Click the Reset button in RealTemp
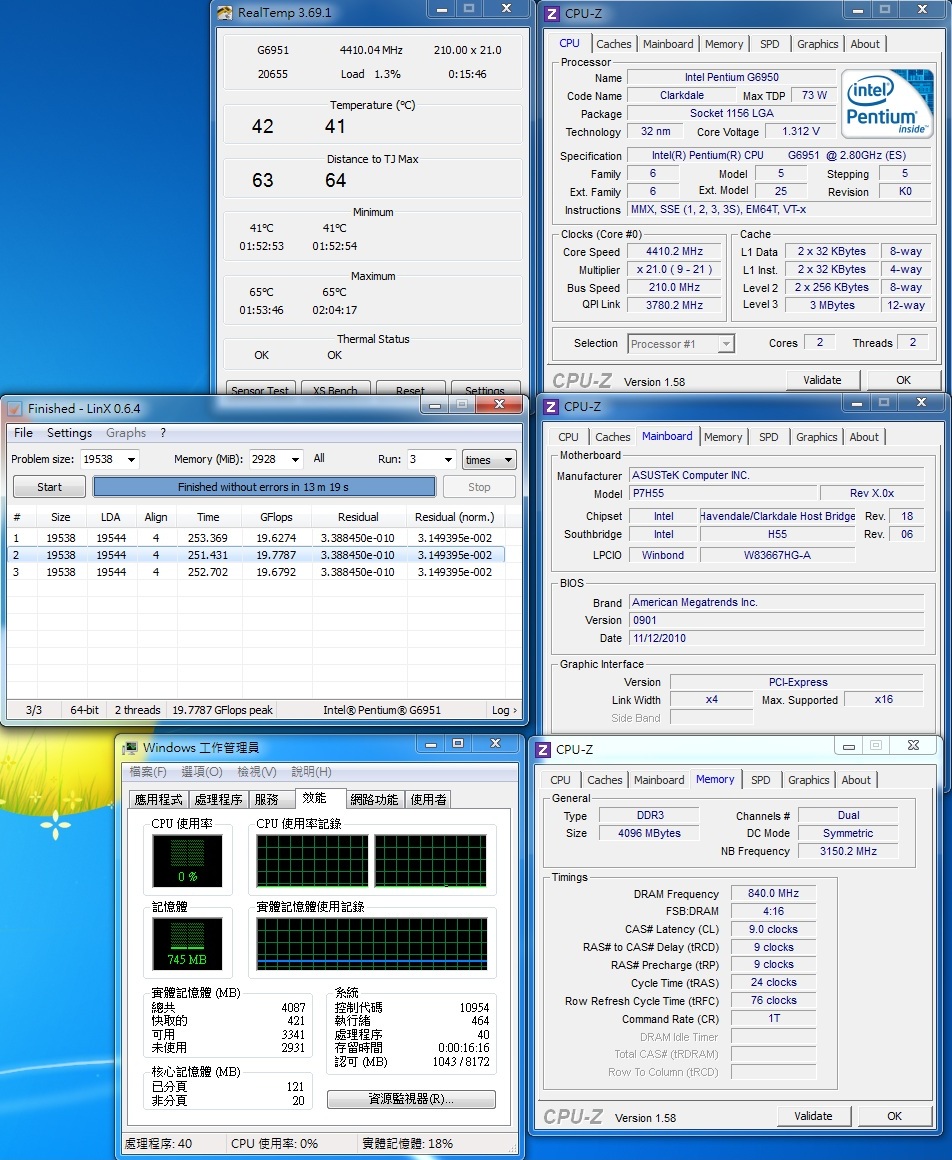This screenshot has height=1160, width=952. (411, 389)
